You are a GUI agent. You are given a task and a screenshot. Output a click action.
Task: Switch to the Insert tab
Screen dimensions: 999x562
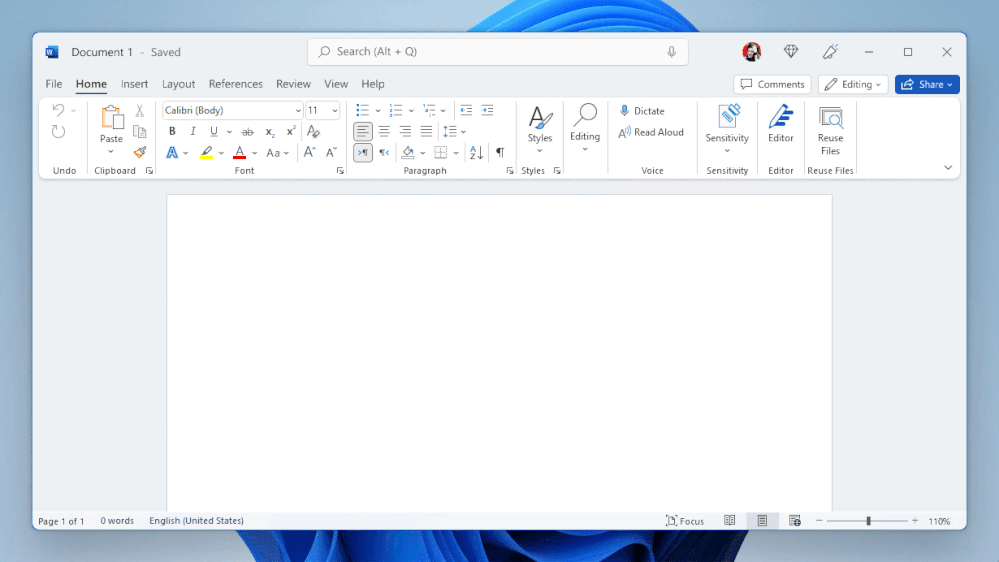pyautogui.click(x=134, y=84)
